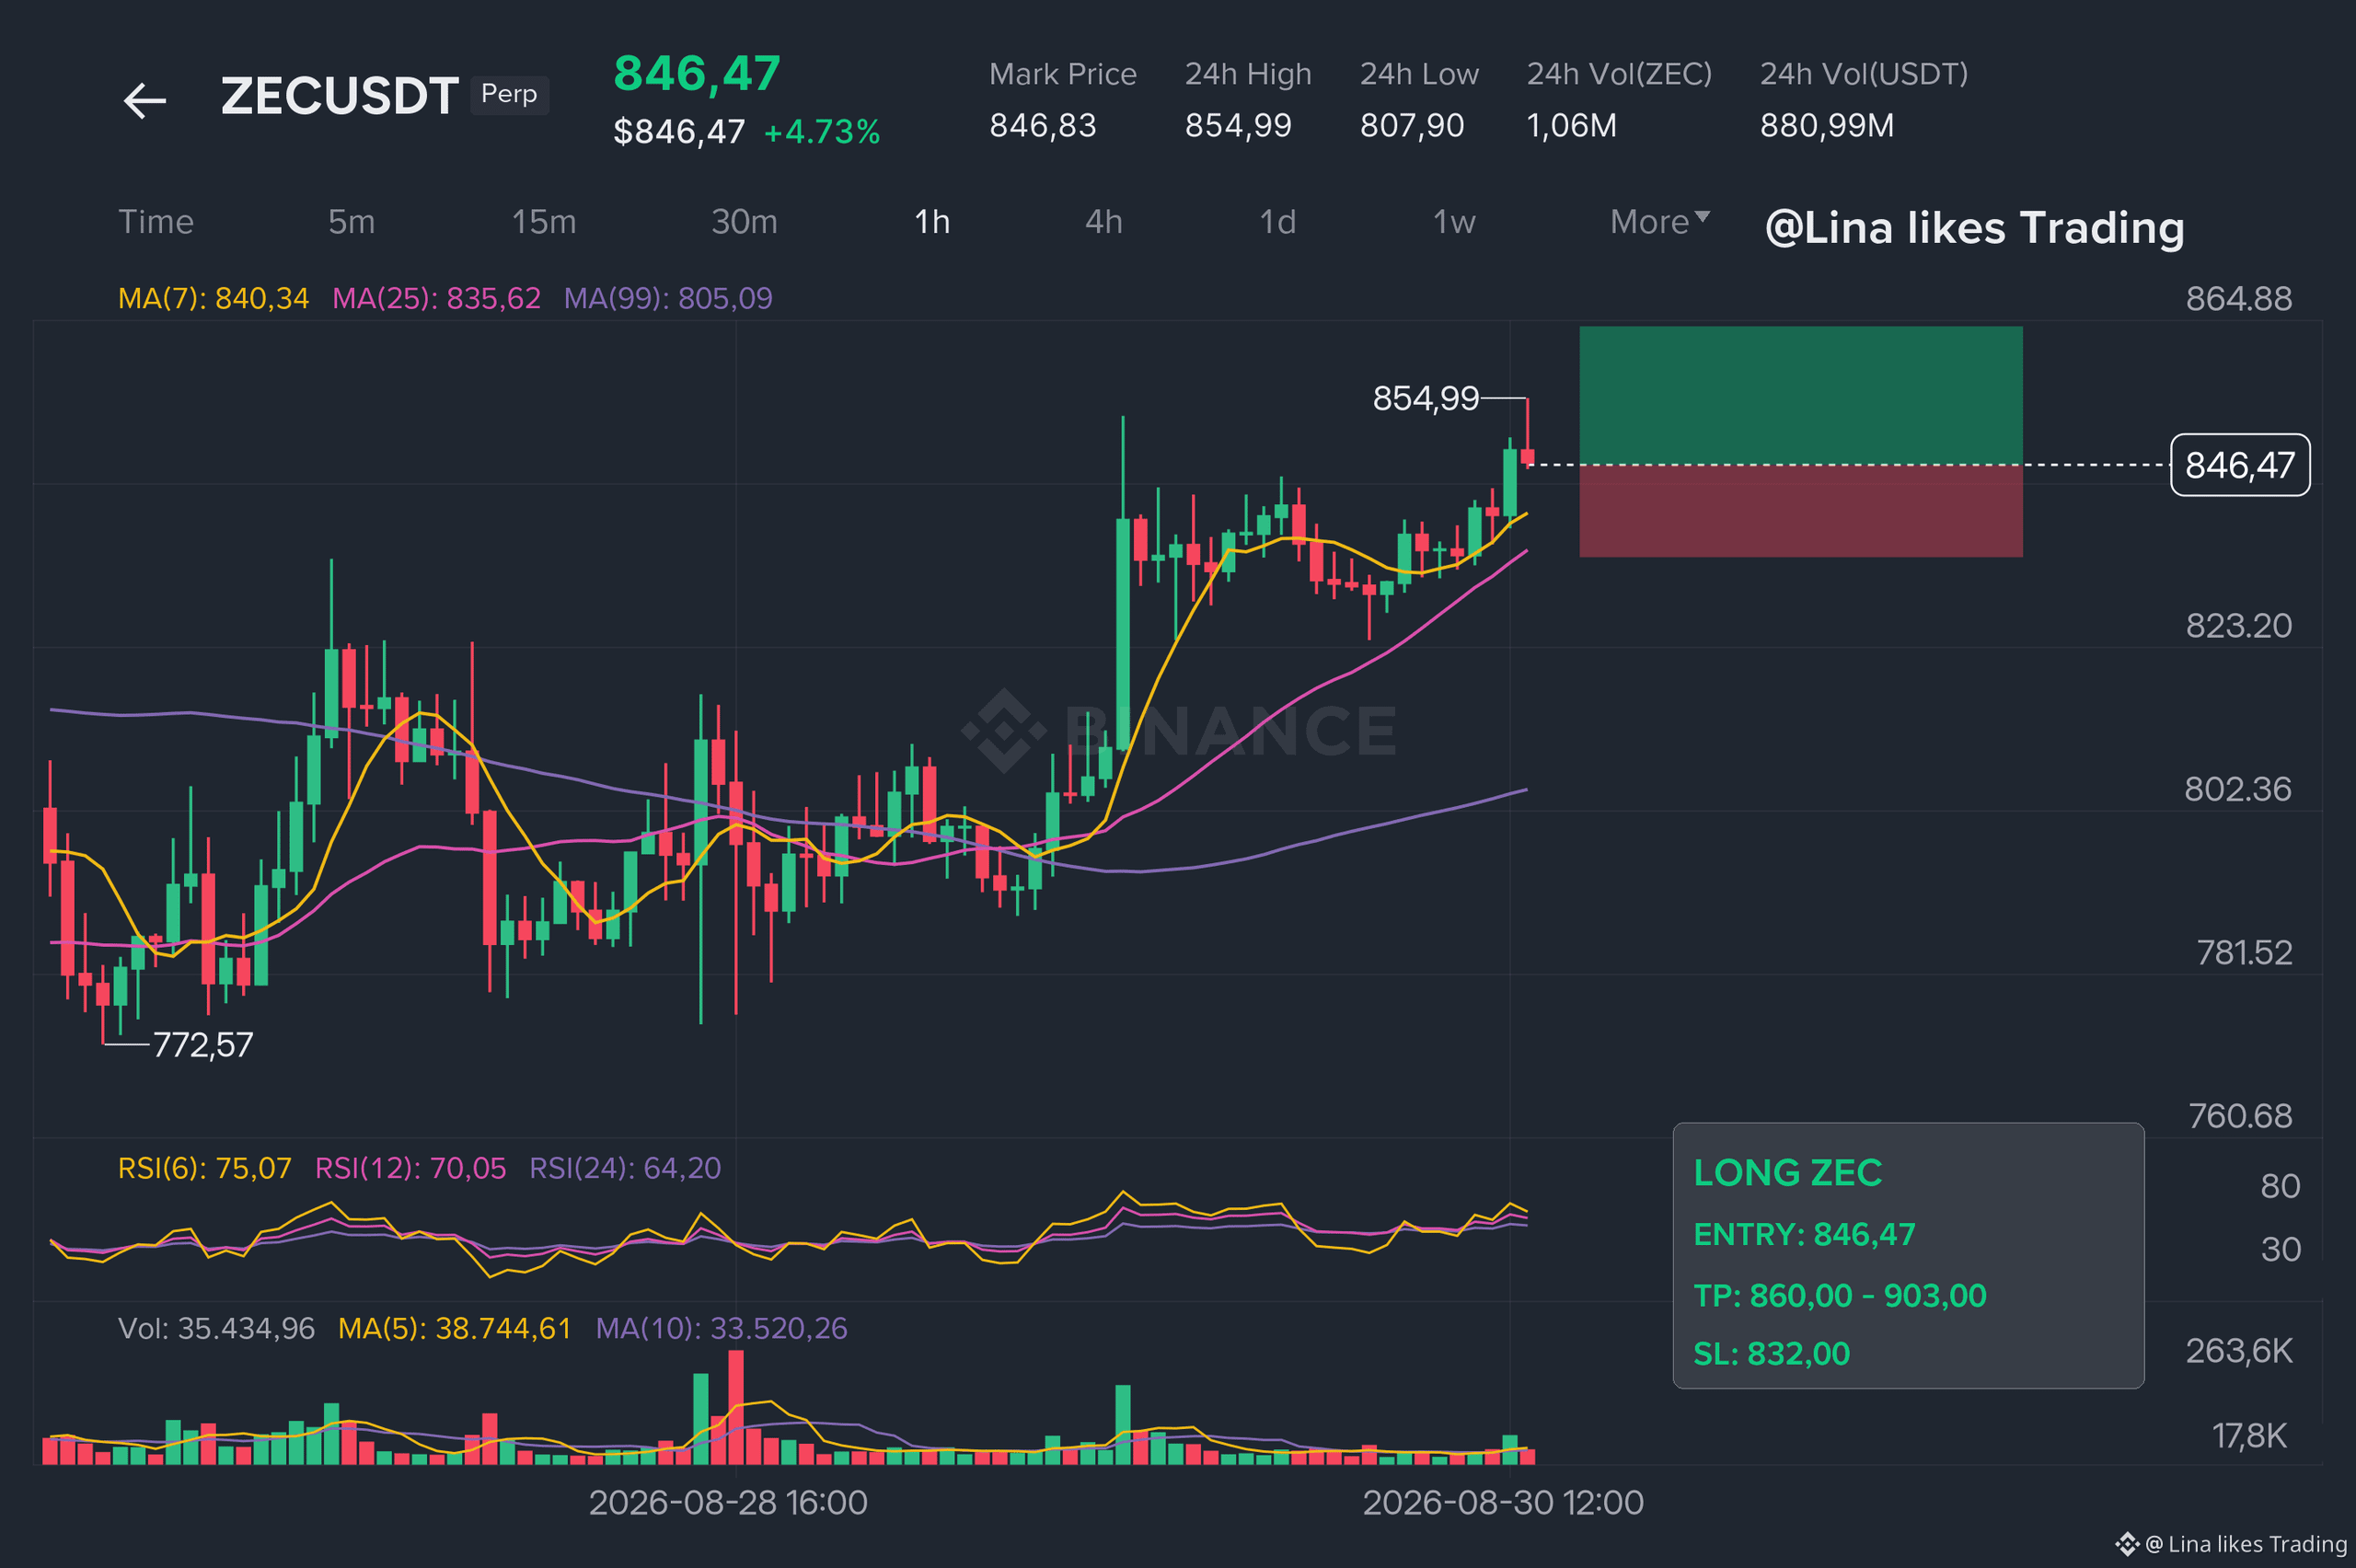This screenshot has height=1568, width=2356.
Task: Click the 823.20 price axis label
Action: pyautogui.click(x=2238, y=626)
